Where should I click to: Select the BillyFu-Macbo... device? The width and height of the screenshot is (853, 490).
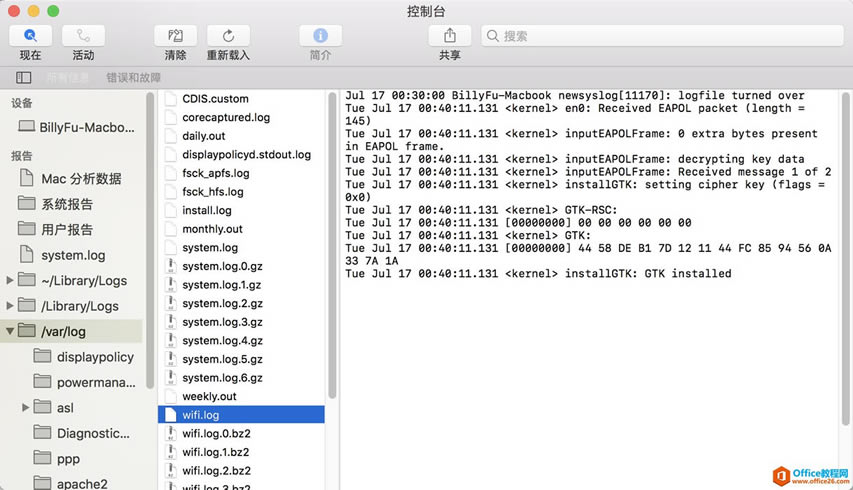click(76, 127)
